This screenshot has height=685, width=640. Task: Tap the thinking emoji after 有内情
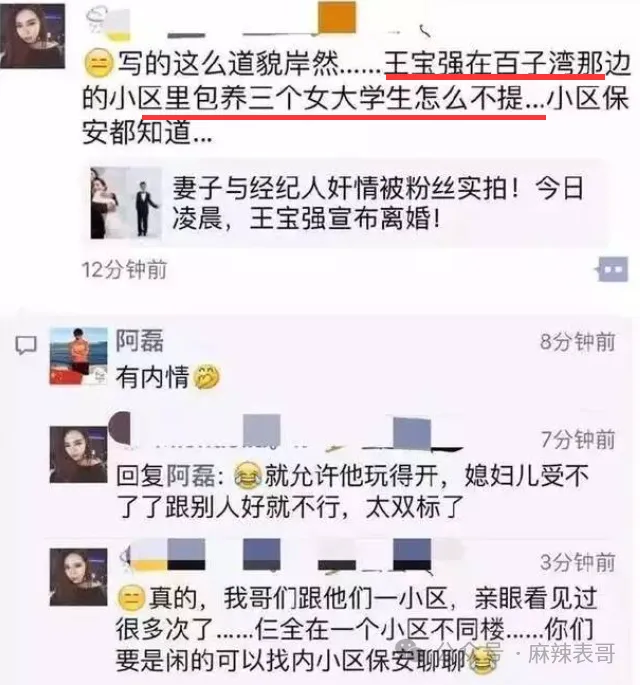click(x=206, y=377)
